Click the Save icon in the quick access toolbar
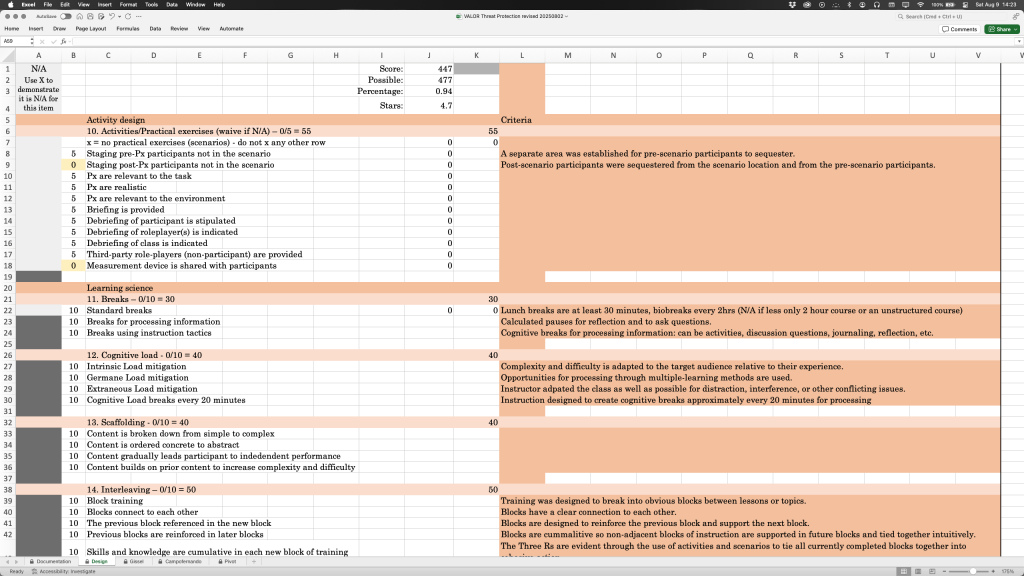This screenshot has width=1024, height=576. 90,16
